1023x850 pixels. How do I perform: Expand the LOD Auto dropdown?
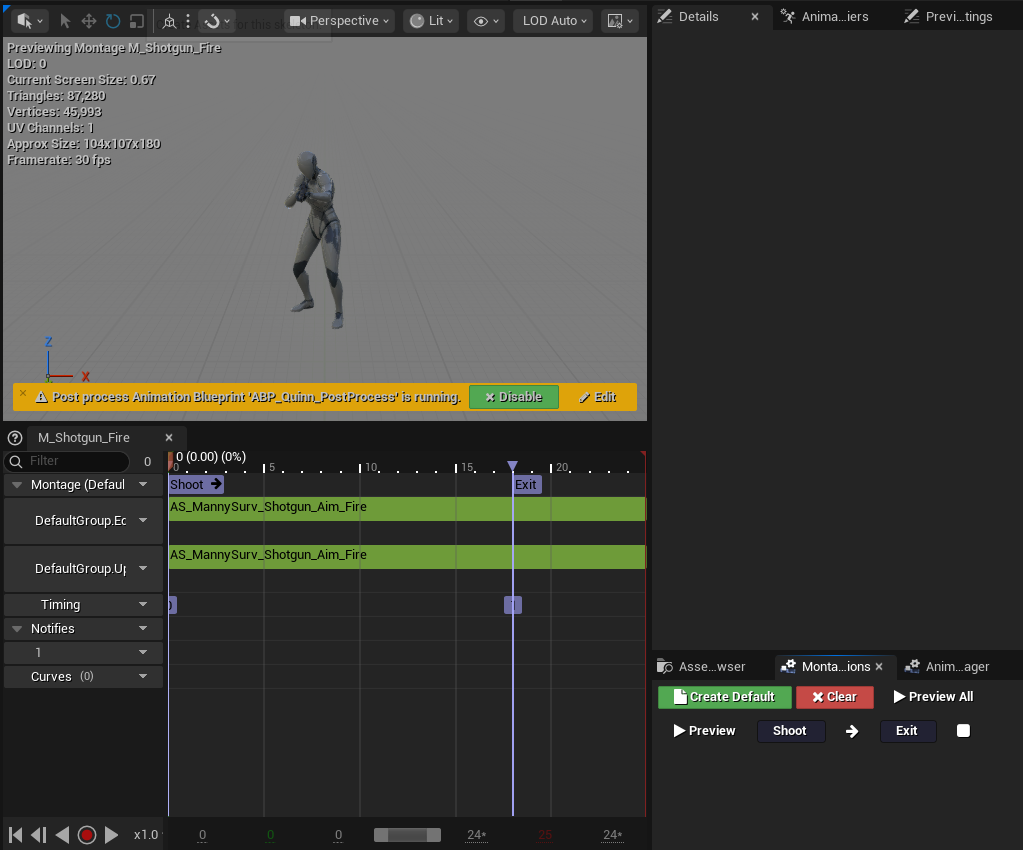click(x=553, y=21)
